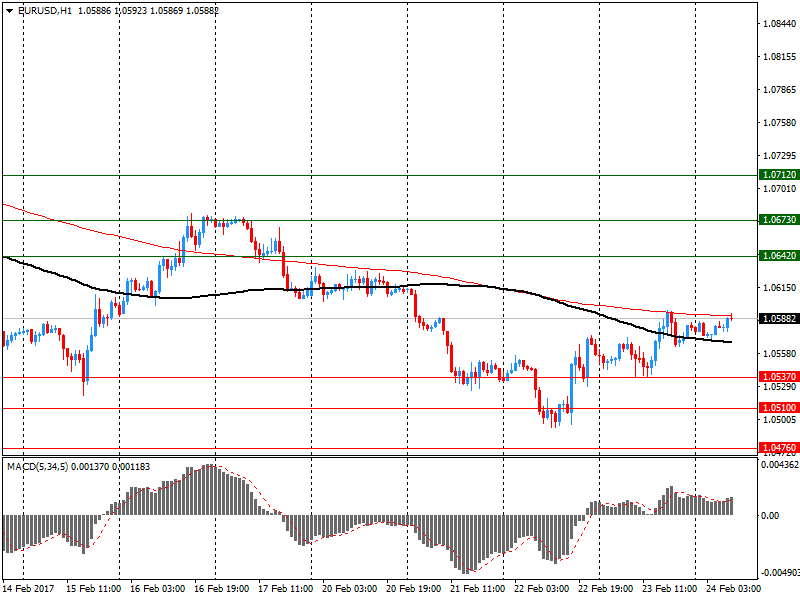The width and height of the screenshot is (800, 600).
Task: Click the 1.07865 price scale value
Action: pyautogui.click(x=780, y=90)
